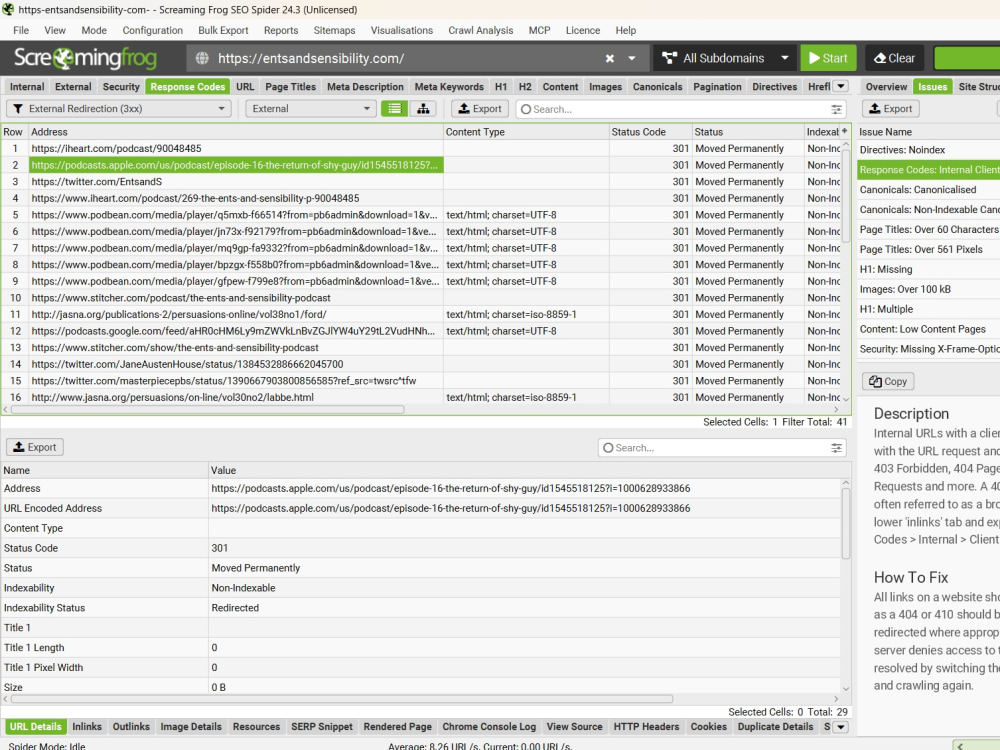The image size is (1000, 750).
Task: Open search filter options in top table
Action: [x=836, y=109]
